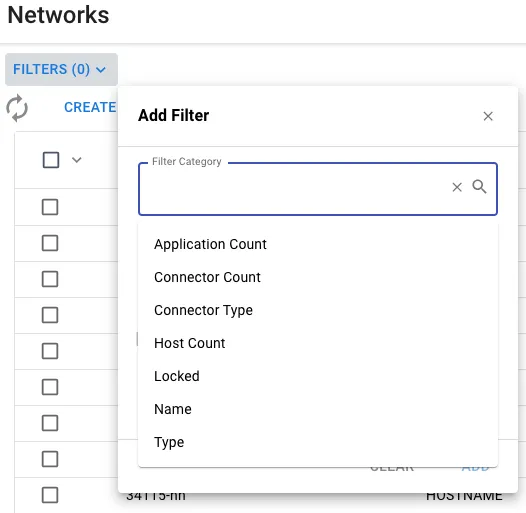Click the refresh networks icon
The width and height of the screenshot is (526, 513).
pos(17,108)
